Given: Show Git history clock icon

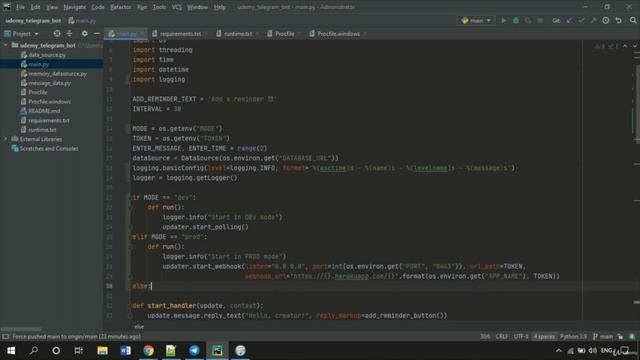Looking at the screenshot, I should tap(606, 20).
